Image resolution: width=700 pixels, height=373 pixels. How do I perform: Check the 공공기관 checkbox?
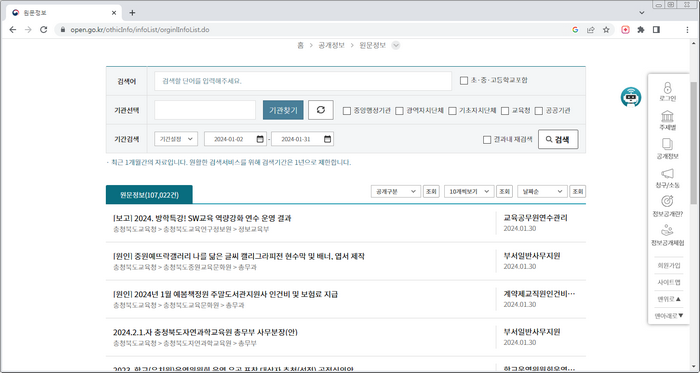pyautogui.click(x=539, y=111)
